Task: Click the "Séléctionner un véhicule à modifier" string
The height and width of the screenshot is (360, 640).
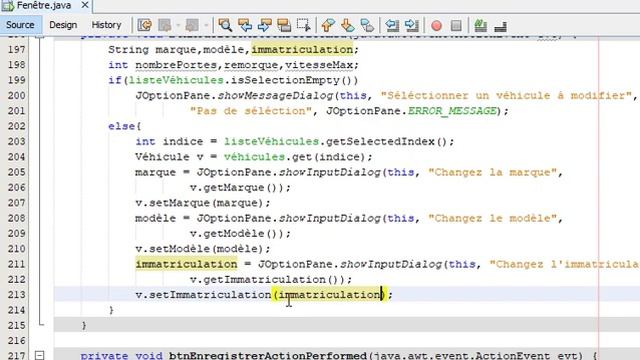Action: point(506,96)
